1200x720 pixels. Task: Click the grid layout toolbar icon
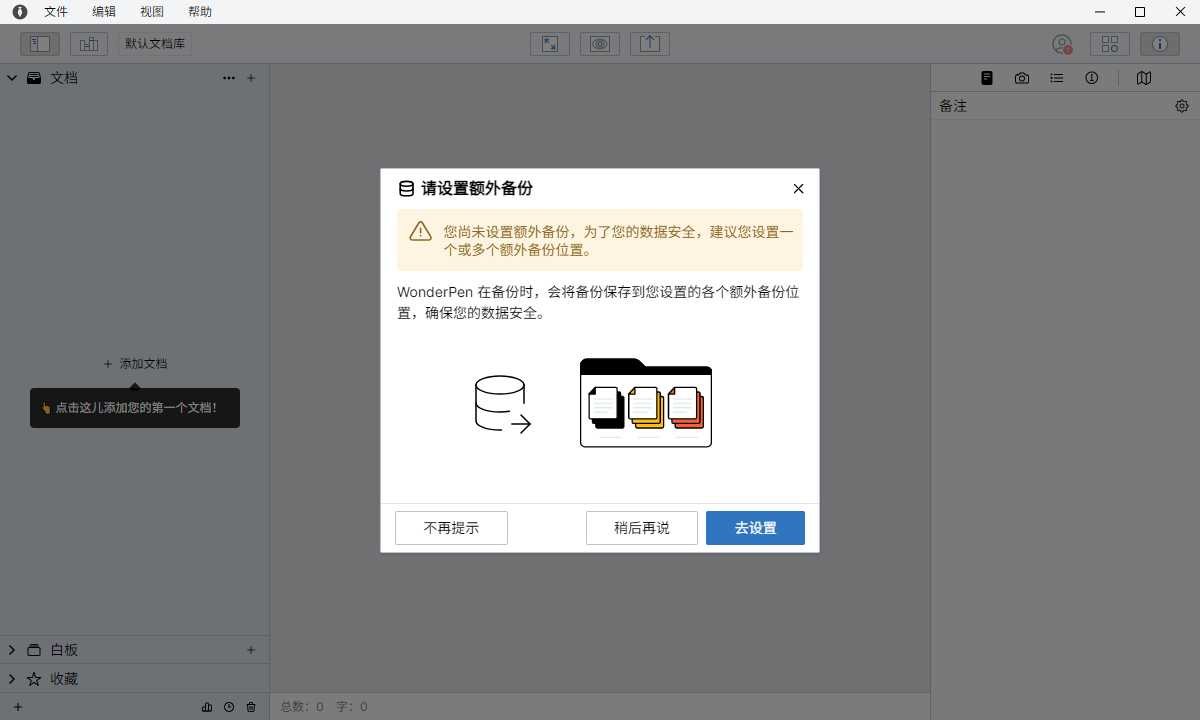tap(1110, 44)
